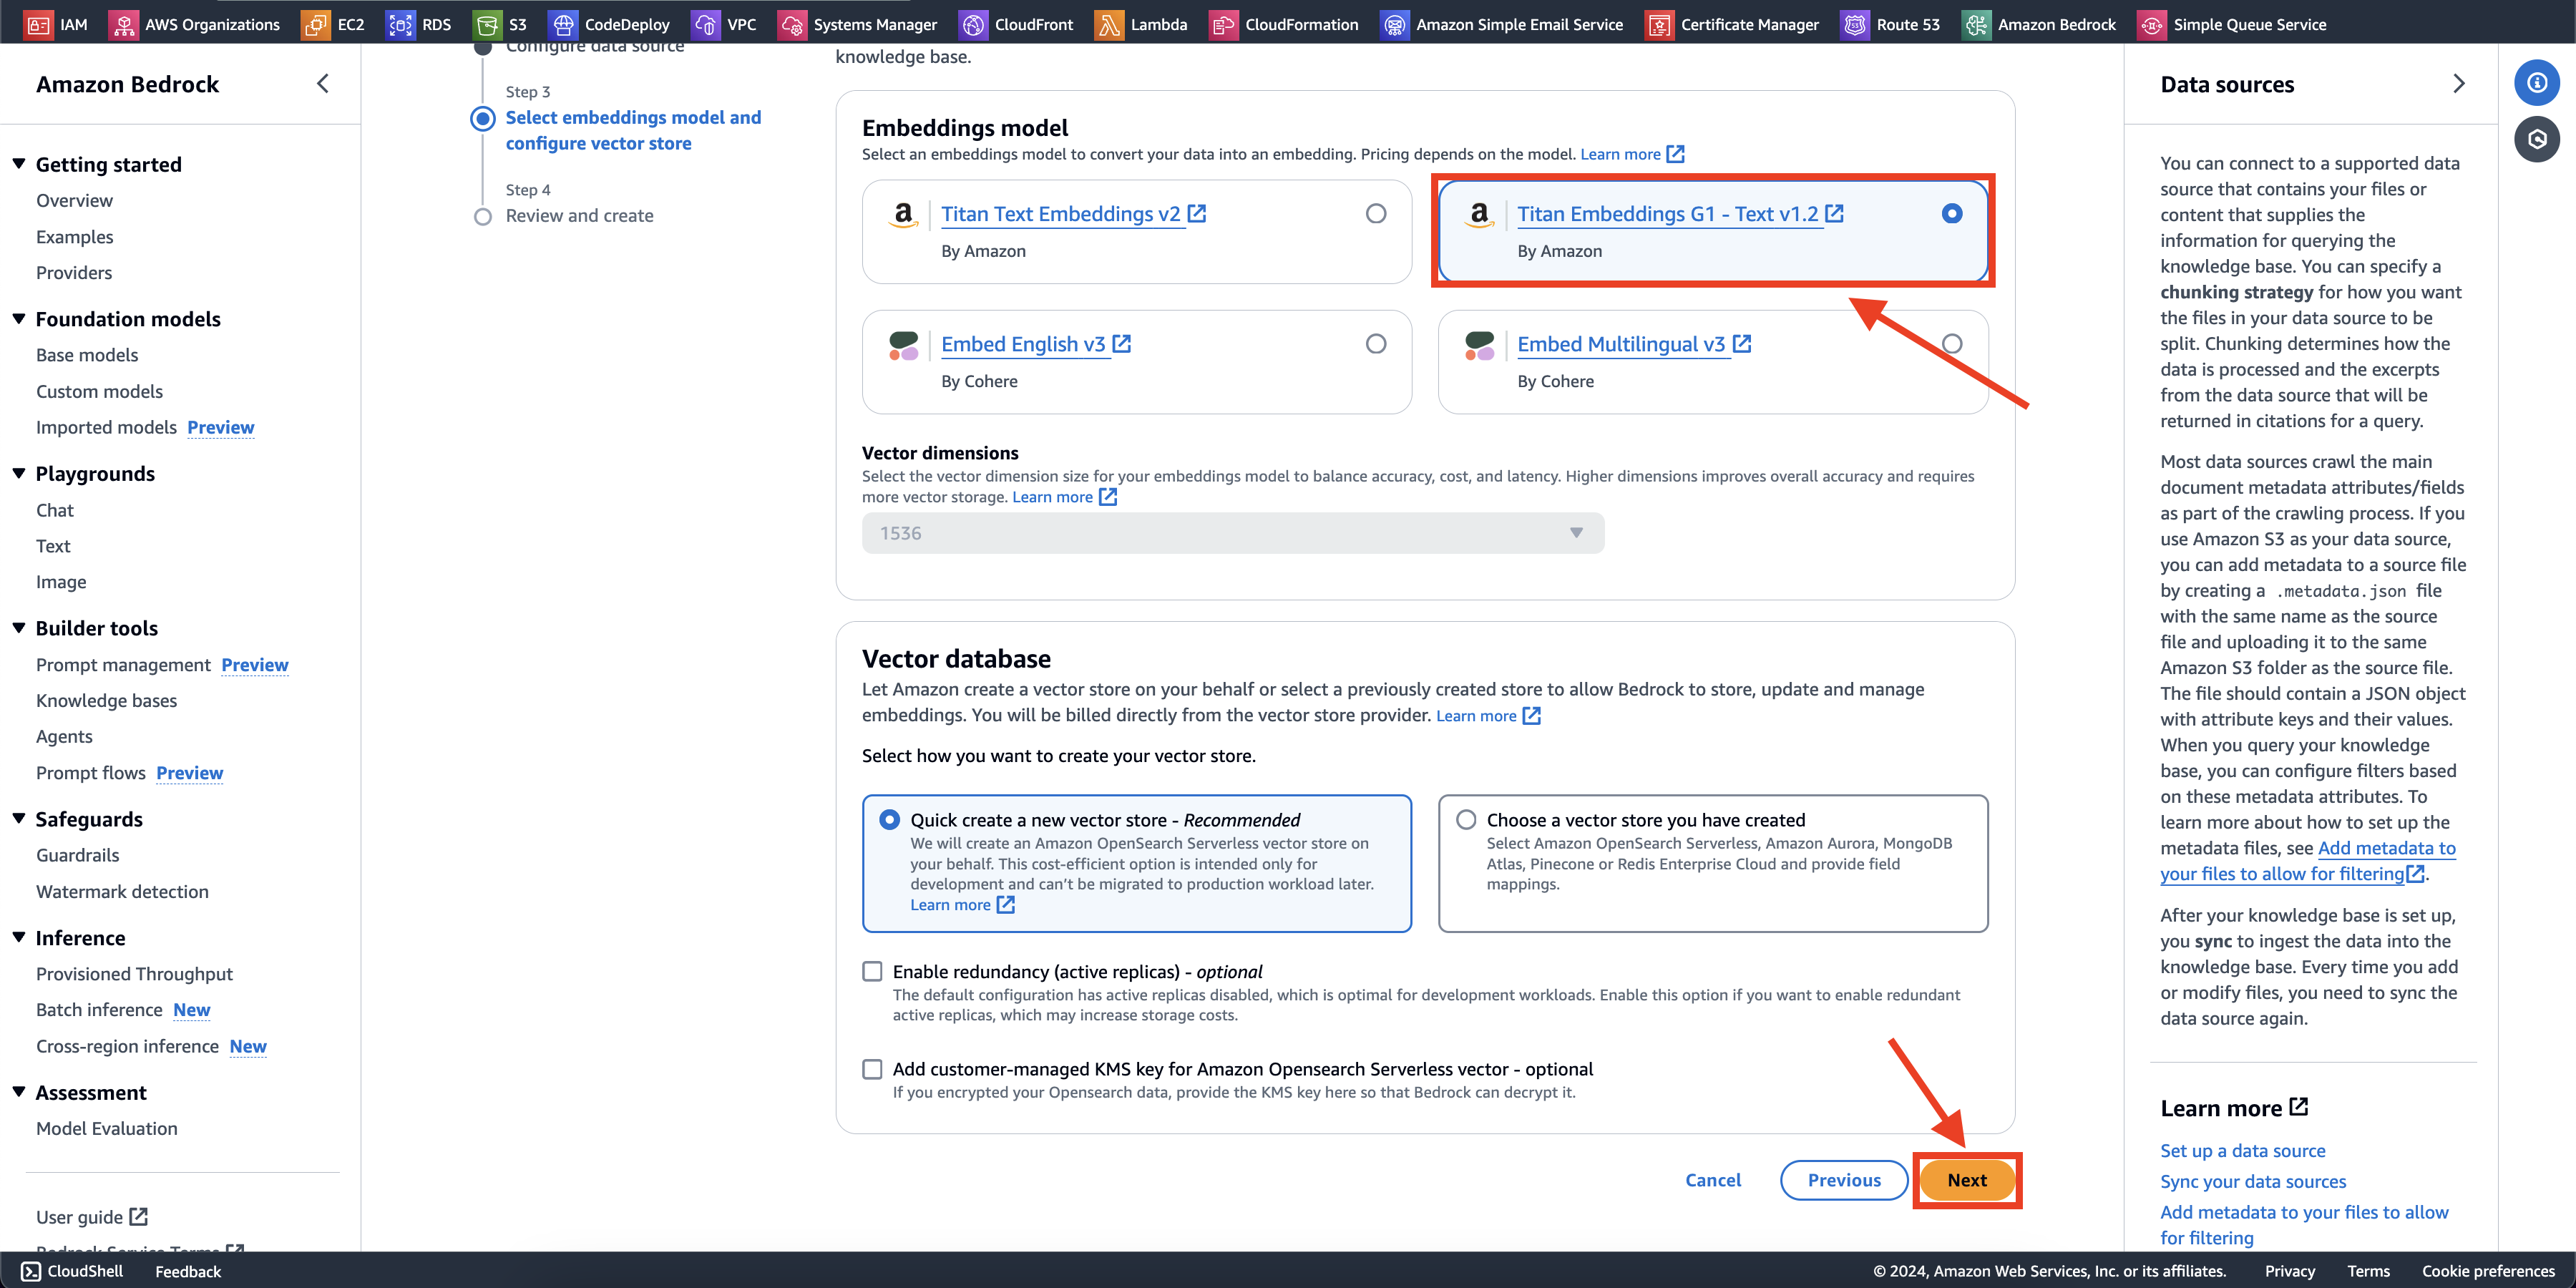Collapse the Foundation models section
The width and height of the screenshot is (2576, 1288).
coord(19,318)
